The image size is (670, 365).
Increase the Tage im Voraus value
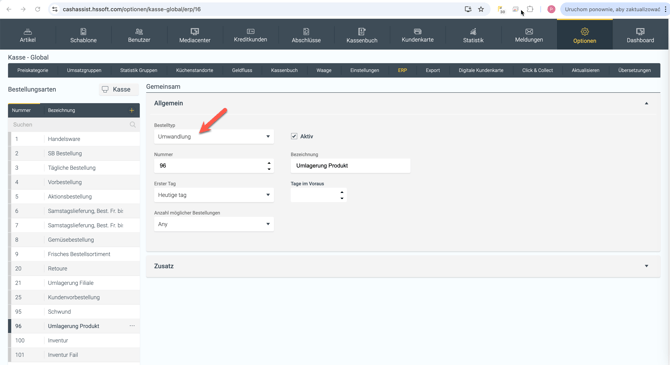tap(342, 192)
